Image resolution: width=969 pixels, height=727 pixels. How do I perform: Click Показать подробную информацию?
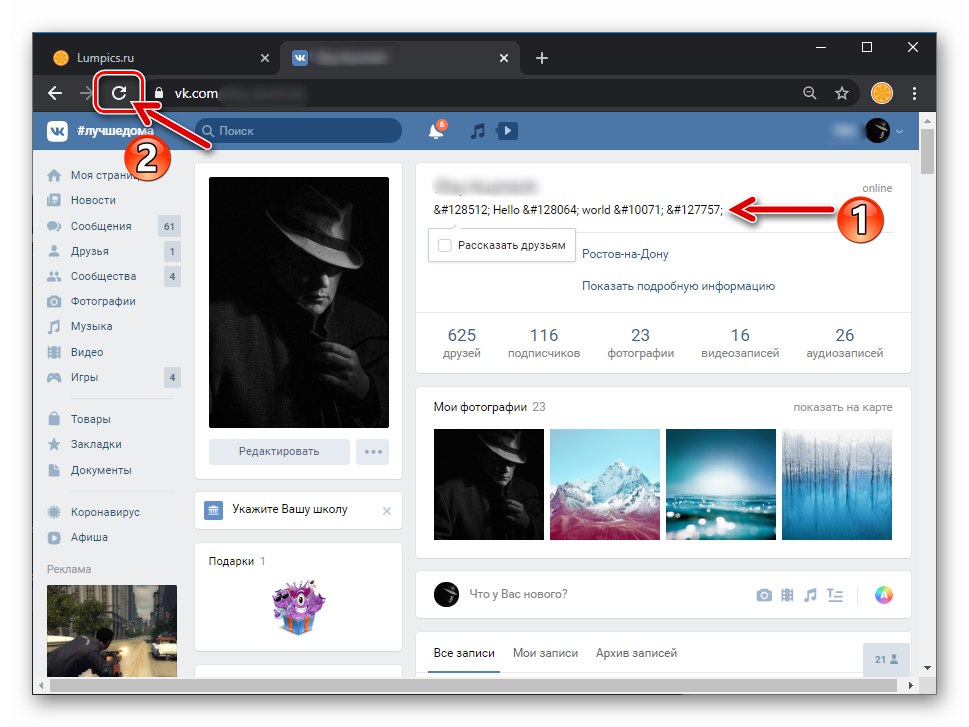click(x=678, y=286)
